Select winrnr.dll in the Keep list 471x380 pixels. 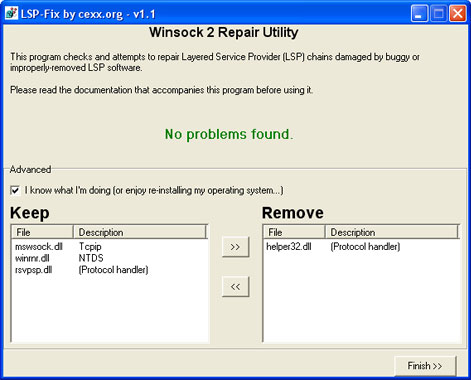(32, 258)
